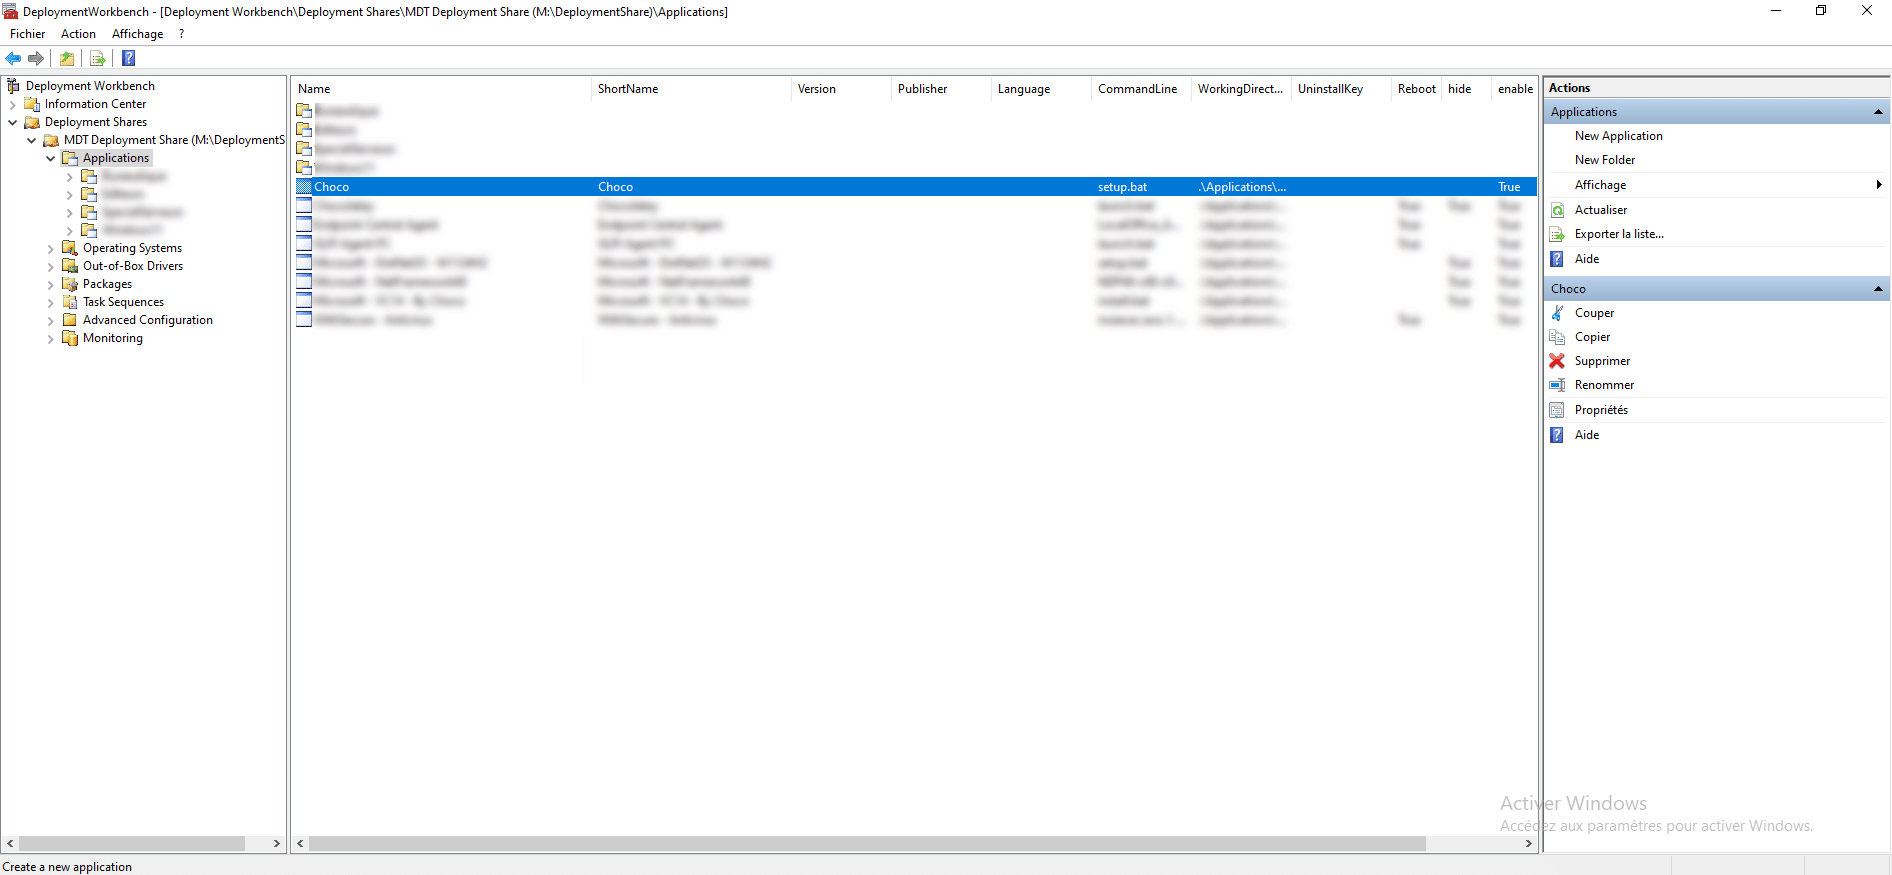Open the Fichier menu
The height and width of the screenshot is (875, 1892).
pyautogui.click(x=27, y=34)
